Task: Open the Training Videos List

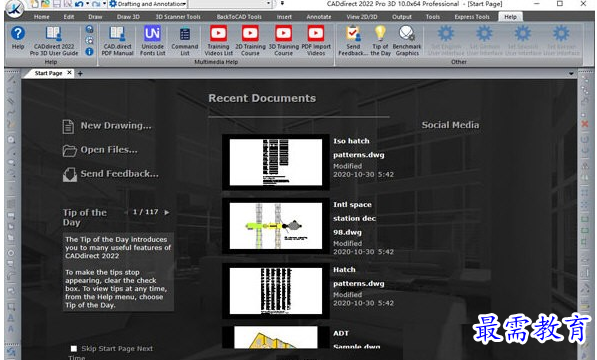Action: 219,41
